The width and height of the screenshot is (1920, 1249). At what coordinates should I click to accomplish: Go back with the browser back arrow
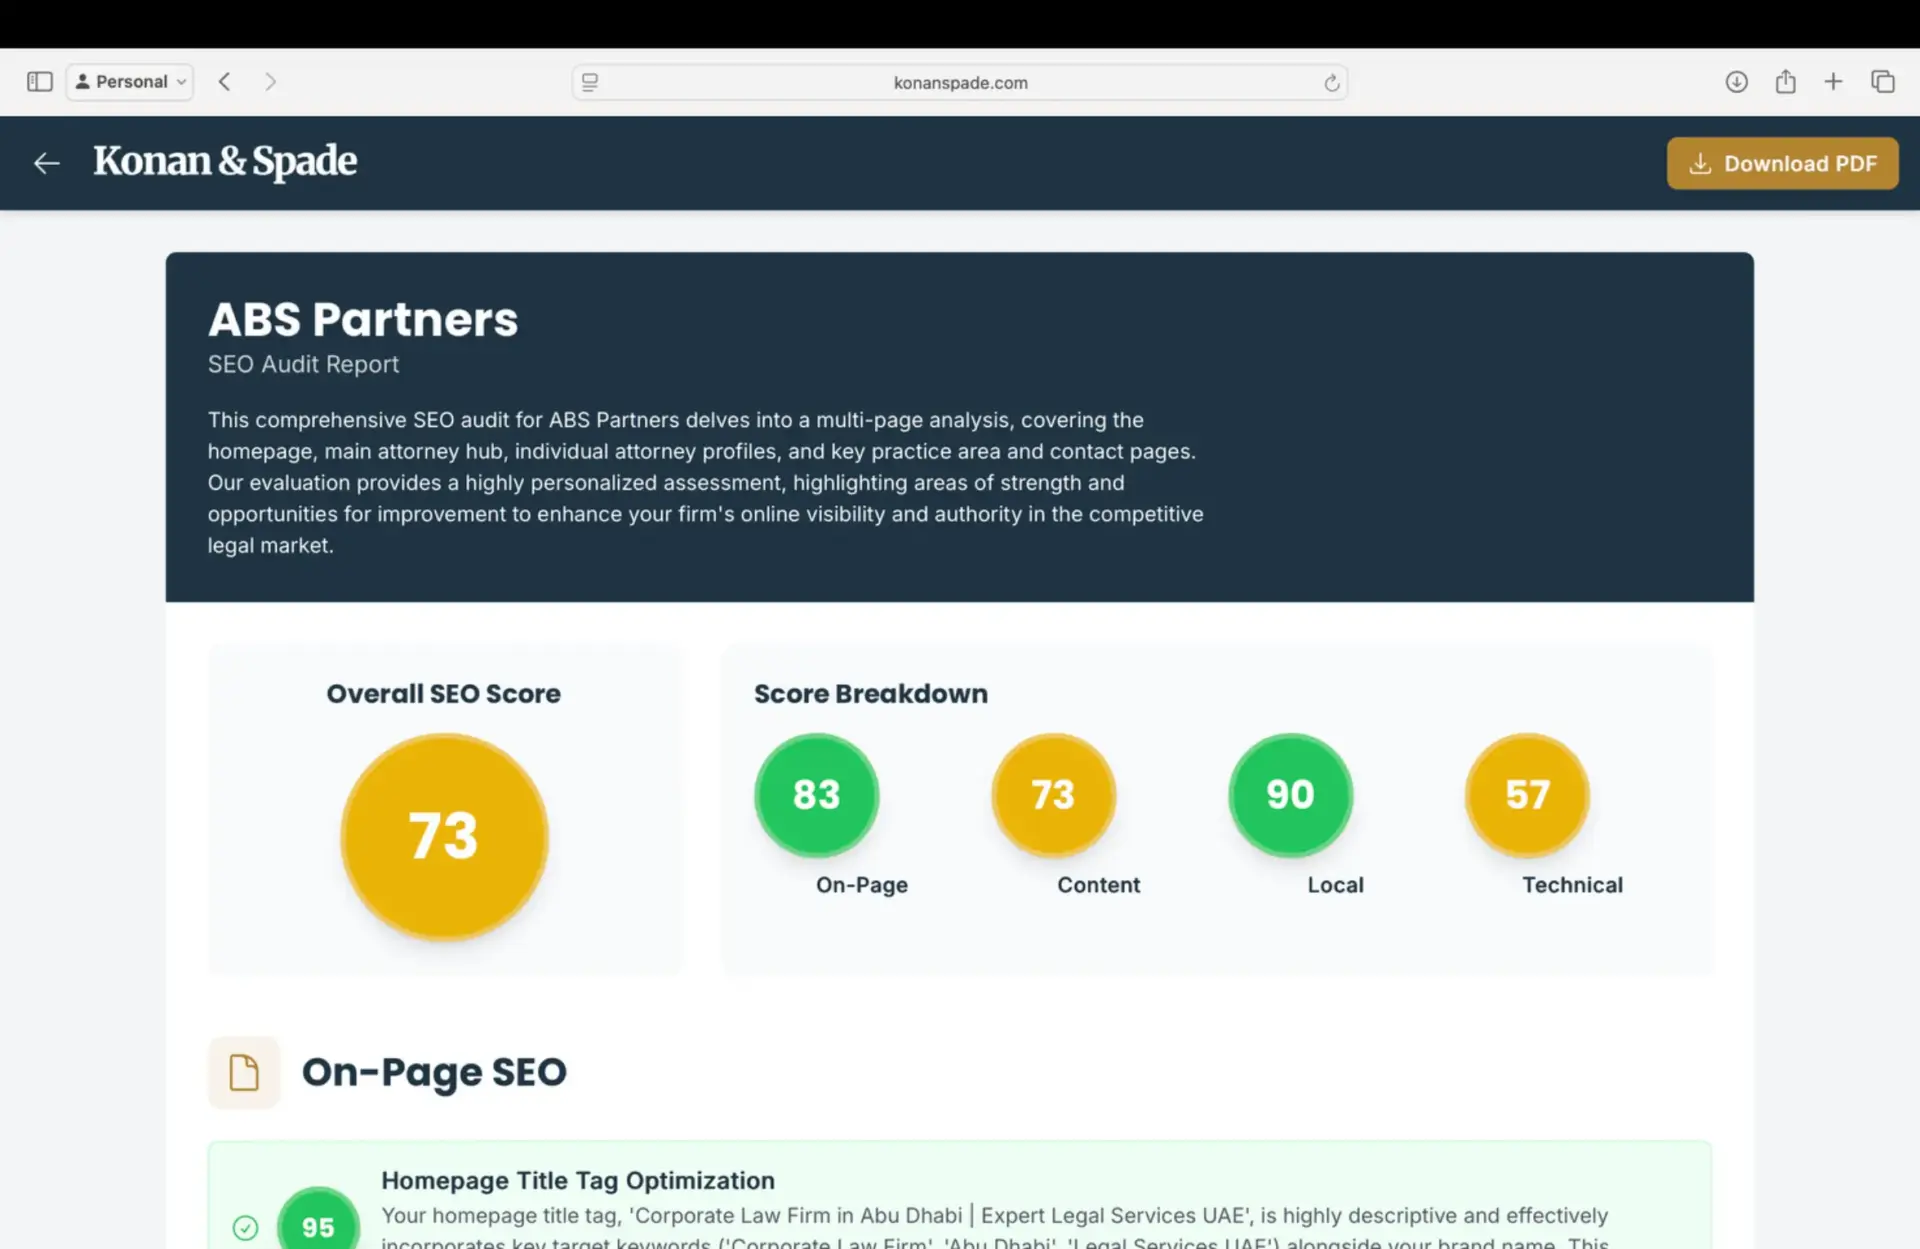(225, 82)
